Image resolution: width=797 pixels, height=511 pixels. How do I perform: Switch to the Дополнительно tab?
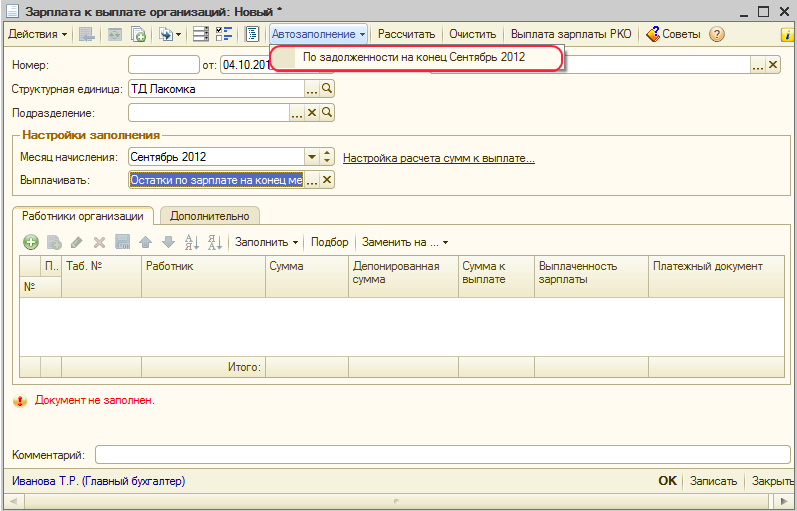pos(209,215)
